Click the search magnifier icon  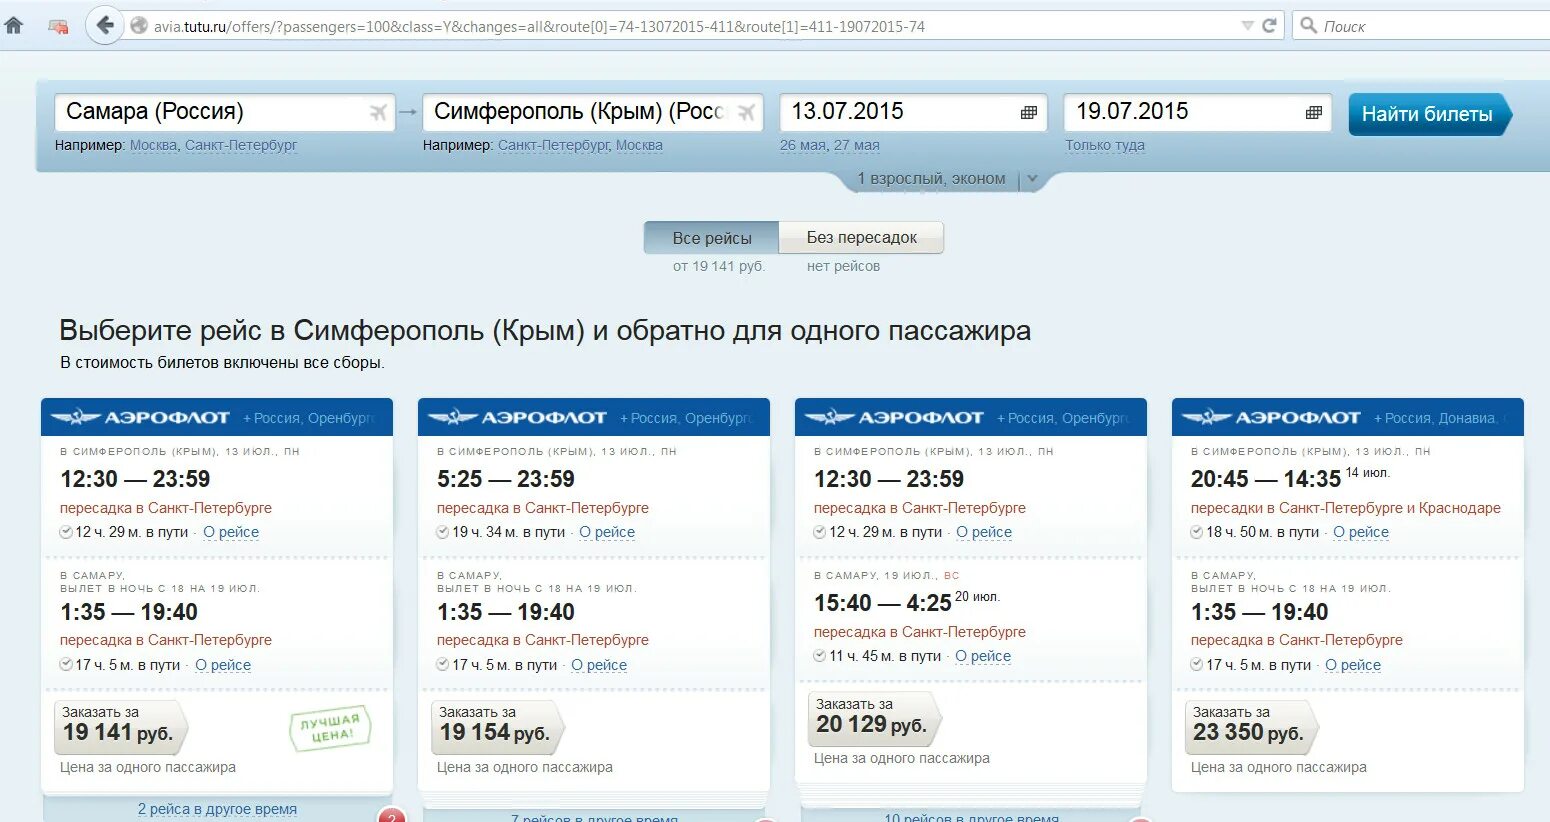(x=1308, y=26)
